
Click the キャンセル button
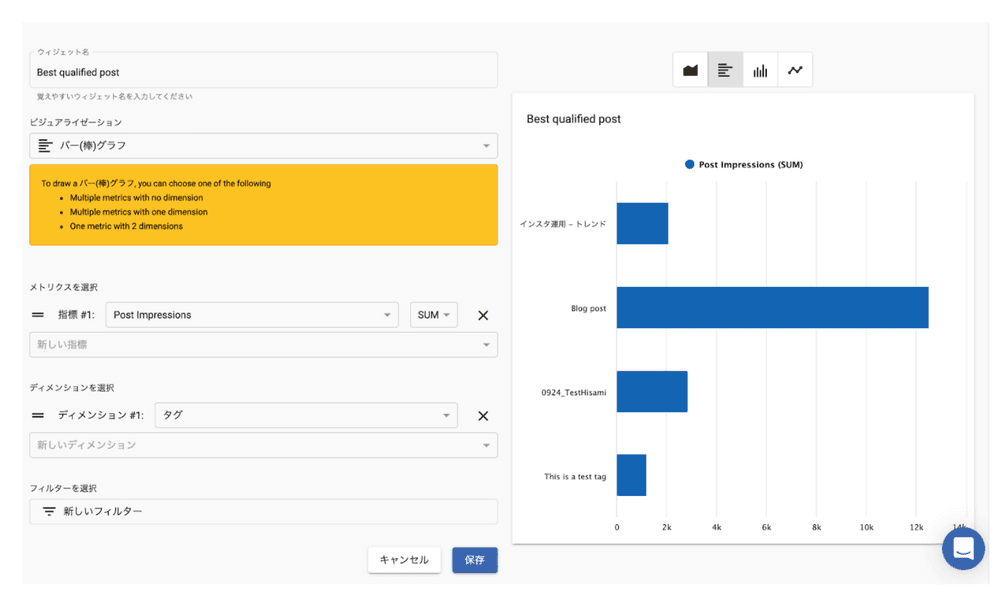(404, 560)
